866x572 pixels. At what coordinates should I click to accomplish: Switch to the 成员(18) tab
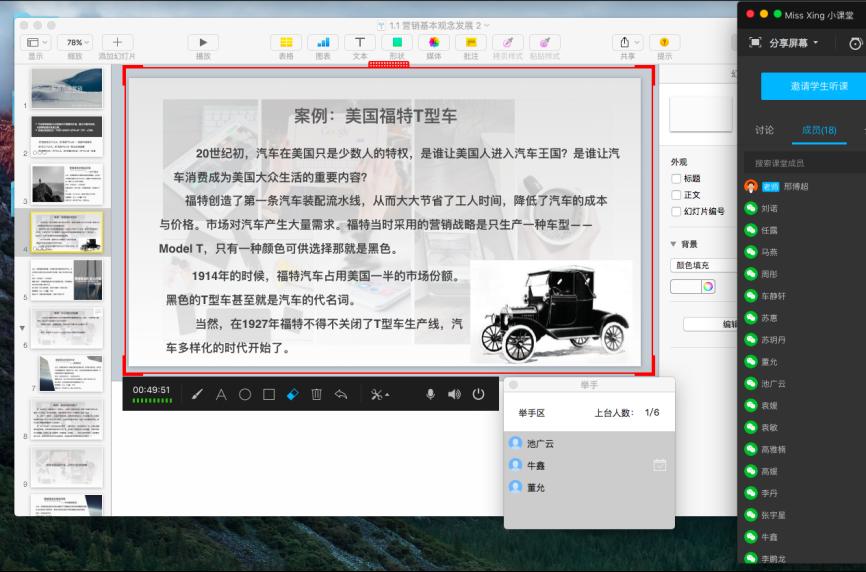(819, 130)
